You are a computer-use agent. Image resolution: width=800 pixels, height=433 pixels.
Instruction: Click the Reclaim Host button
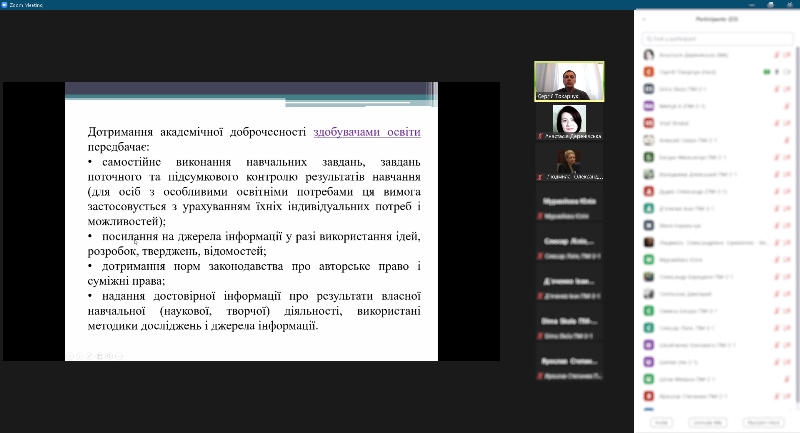763,423
